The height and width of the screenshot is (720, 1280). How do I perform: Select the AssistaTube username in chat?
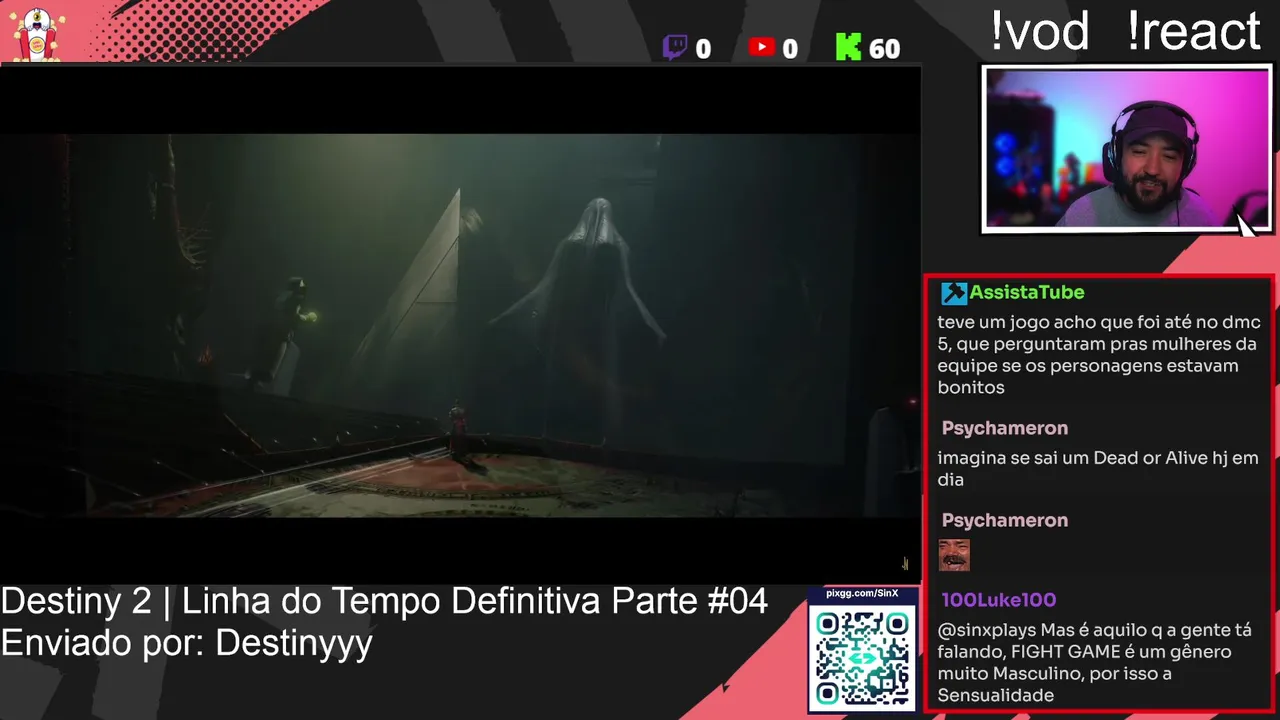[x=1027, y=292]
